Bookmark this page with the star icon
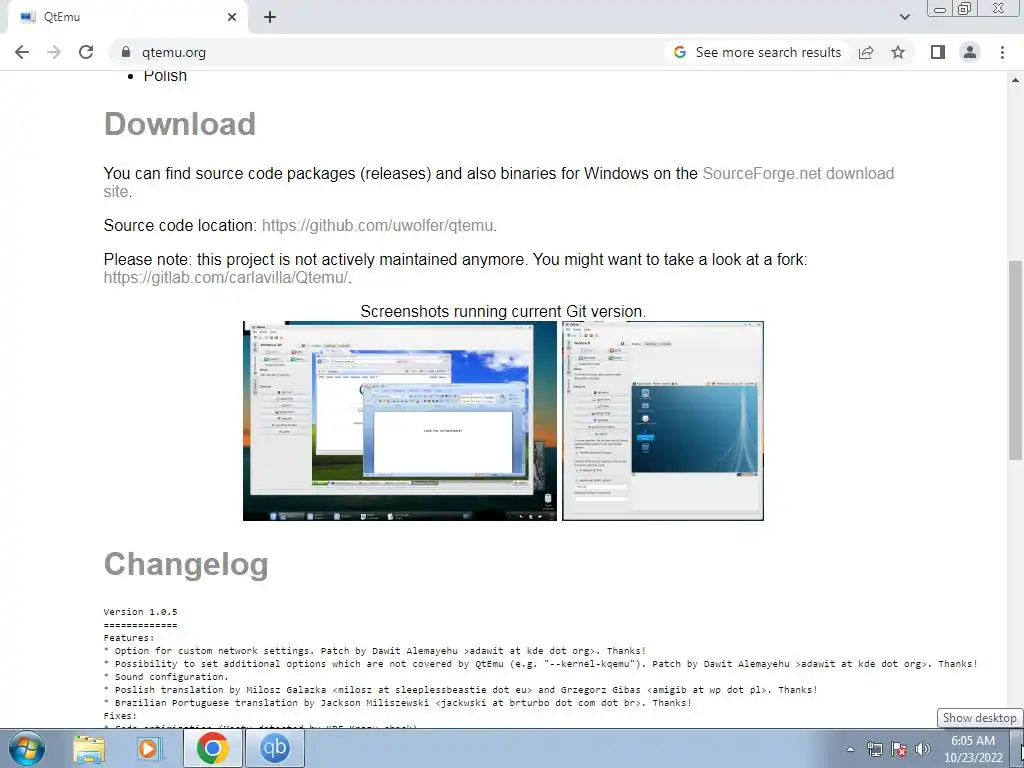 click(x=898, y=52)
